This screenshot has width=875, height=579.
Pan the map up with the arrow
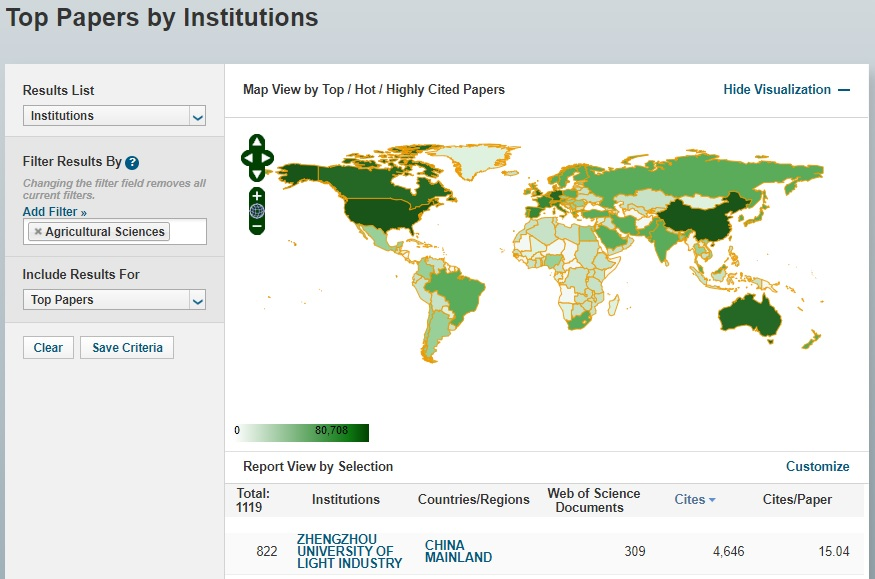[257, 142]
